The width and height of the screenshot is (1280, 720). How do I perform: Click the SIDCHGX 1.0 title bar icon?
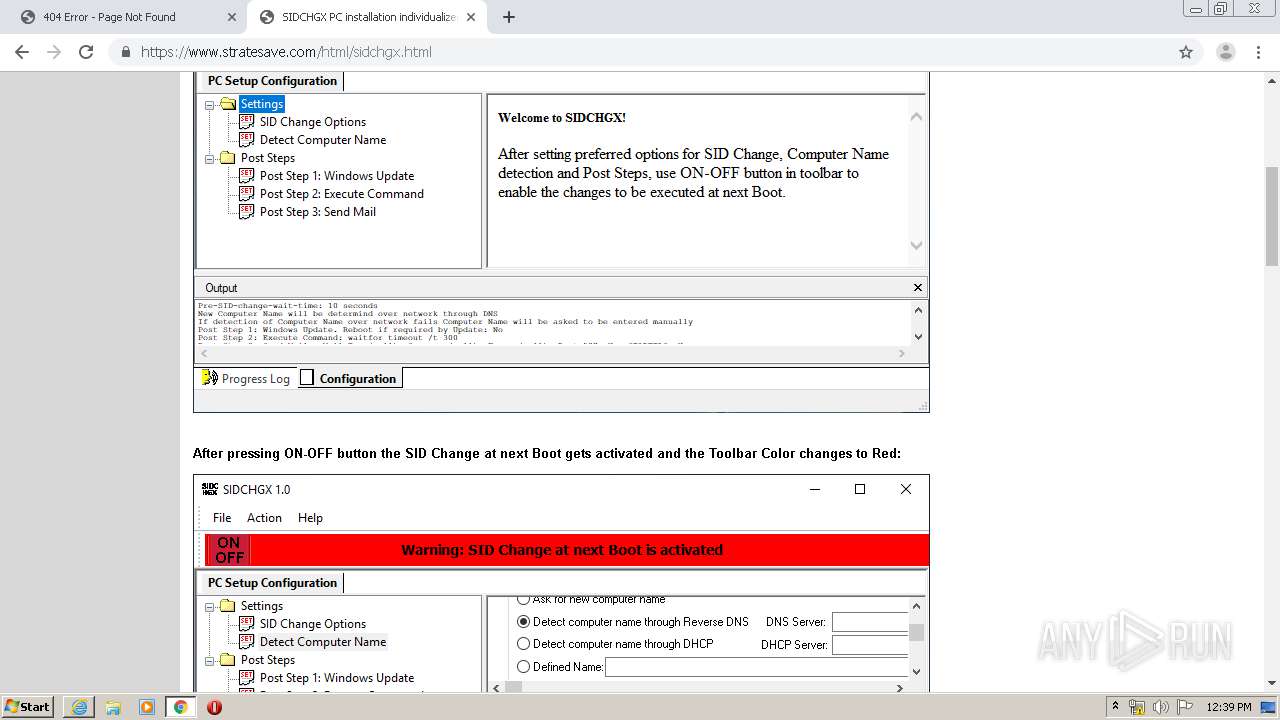pos(209,489)
